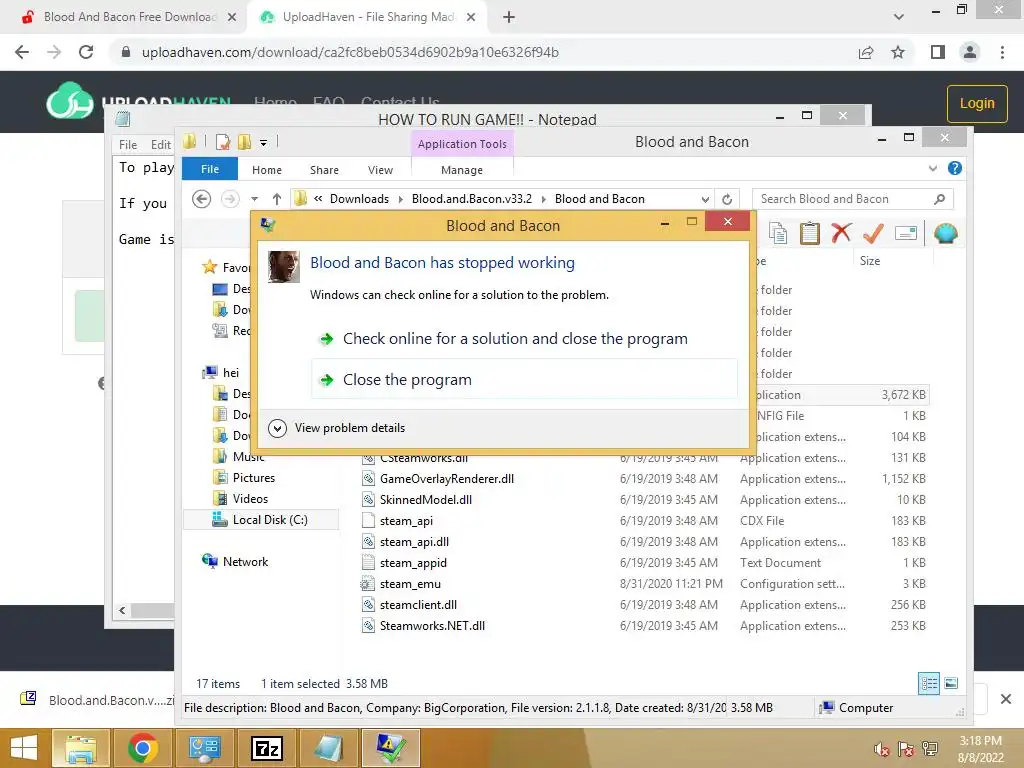Dismiss the Chrome downloads bar
The image size is (1024, 768).
1006,699
